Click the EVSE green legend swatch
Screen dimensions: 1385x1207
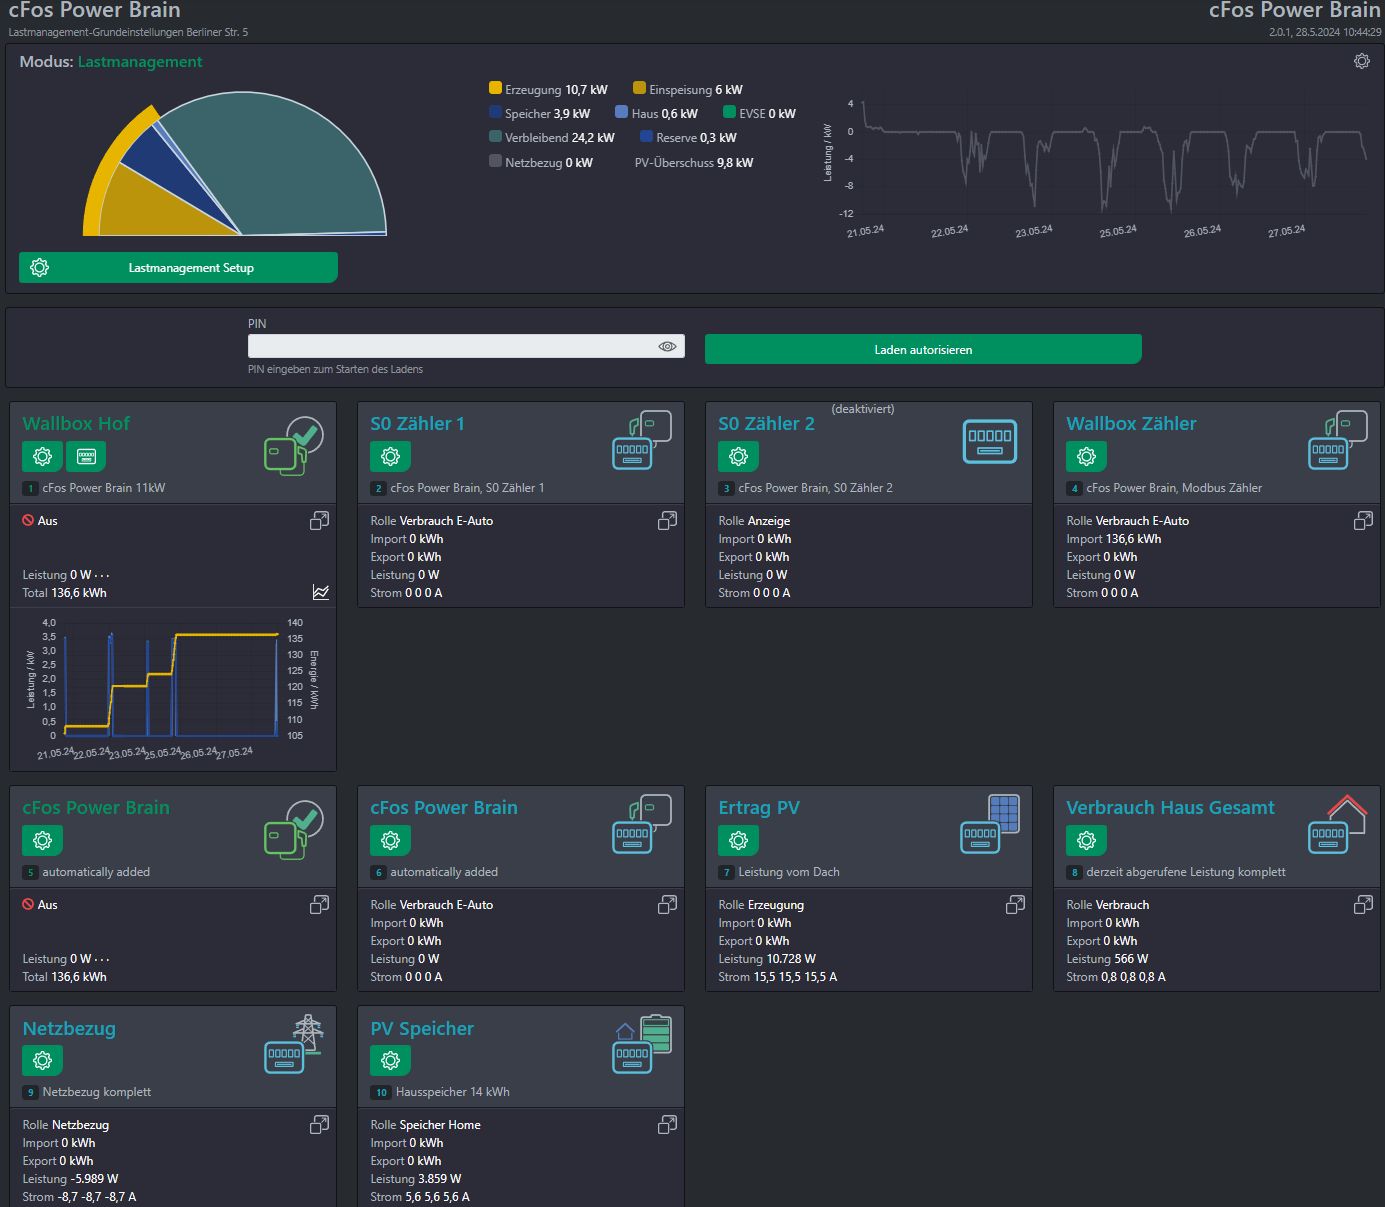729,112
